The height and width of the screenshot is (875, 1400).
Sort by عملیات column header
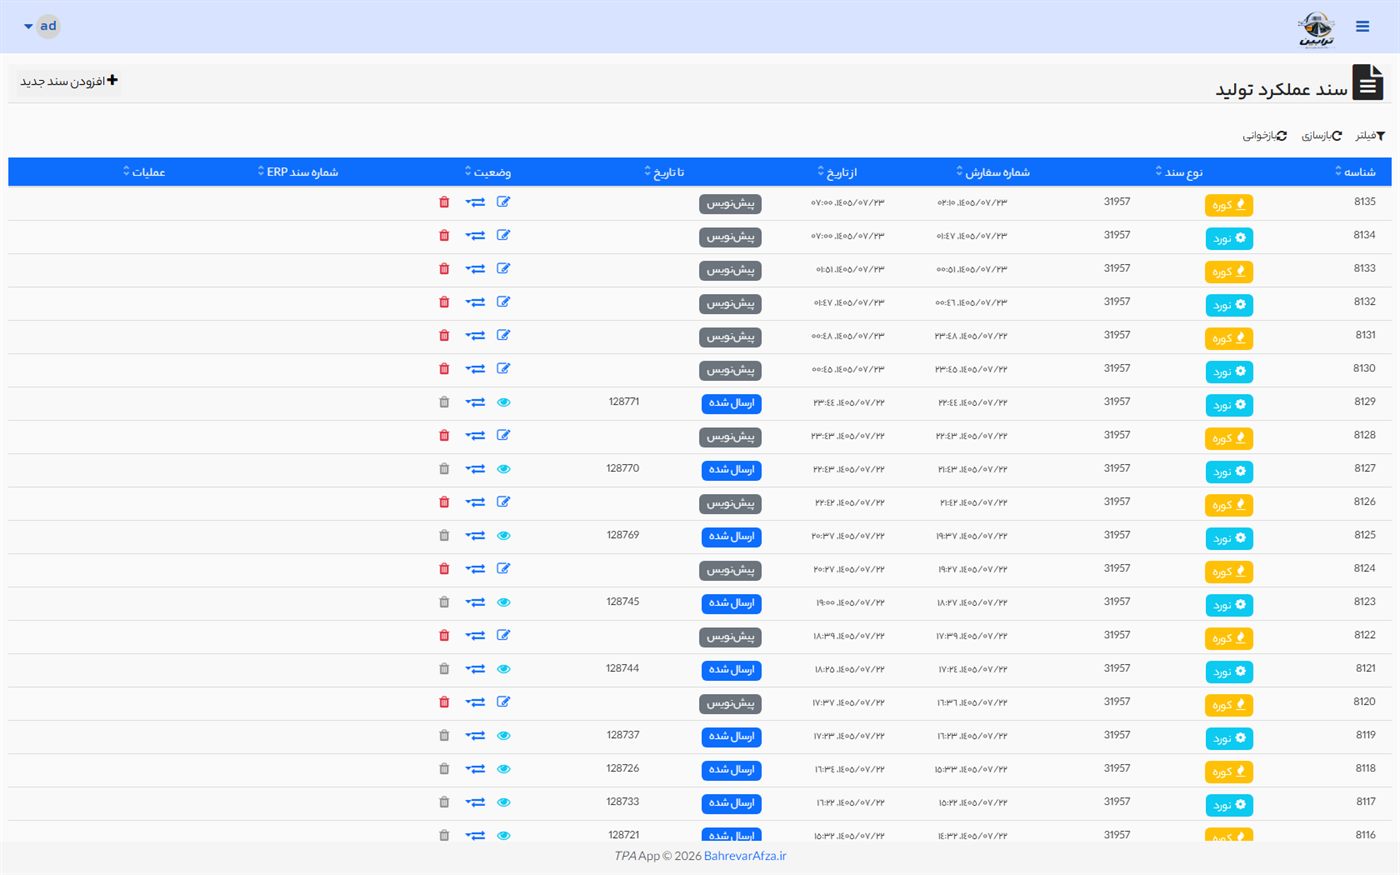[x=144, y=172]
